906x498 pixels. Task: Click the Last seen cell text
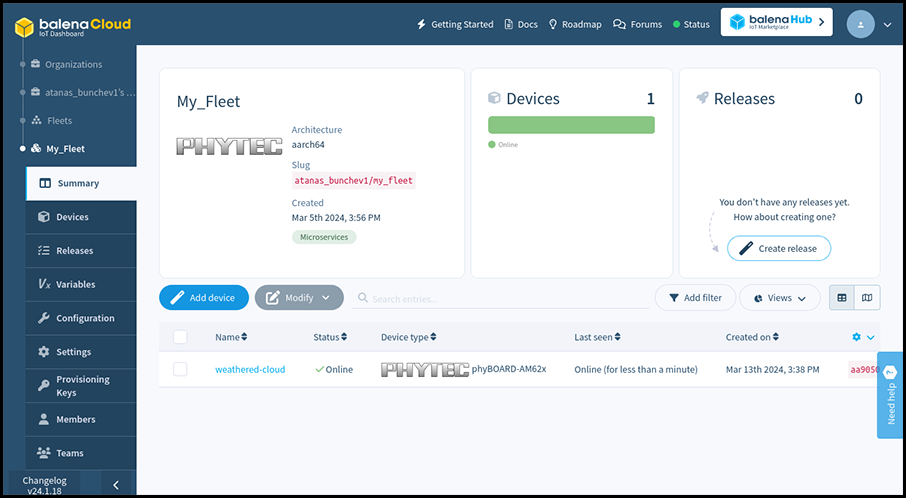[x=636, y=369]
